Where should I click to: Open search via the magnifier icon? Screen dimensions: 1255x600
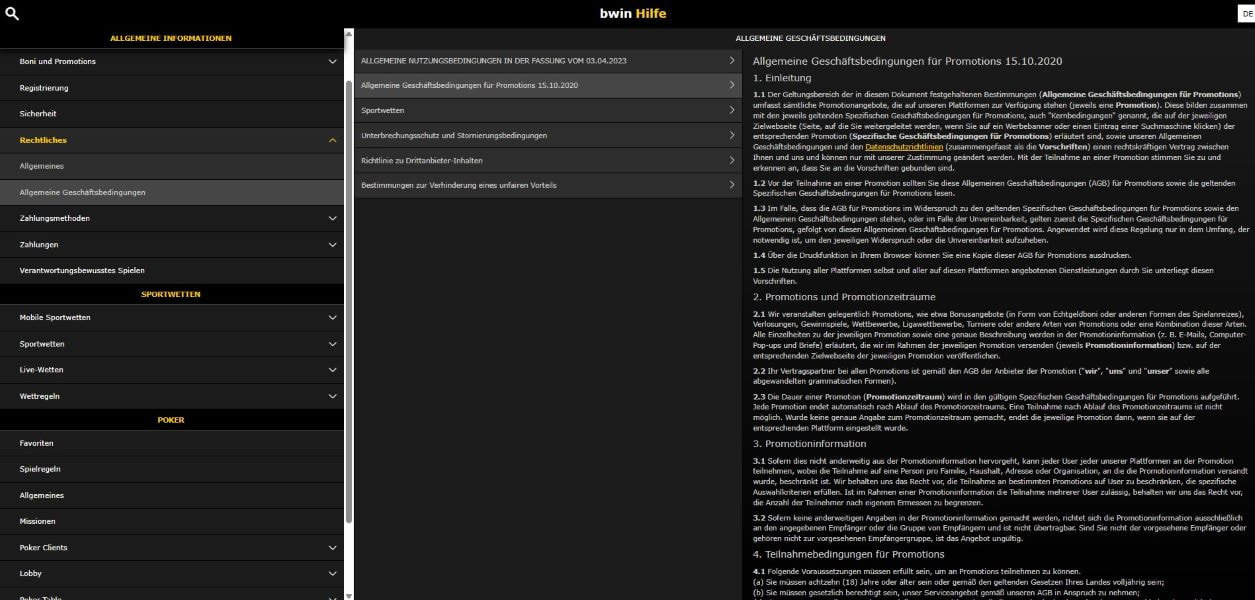coord(12,14)
